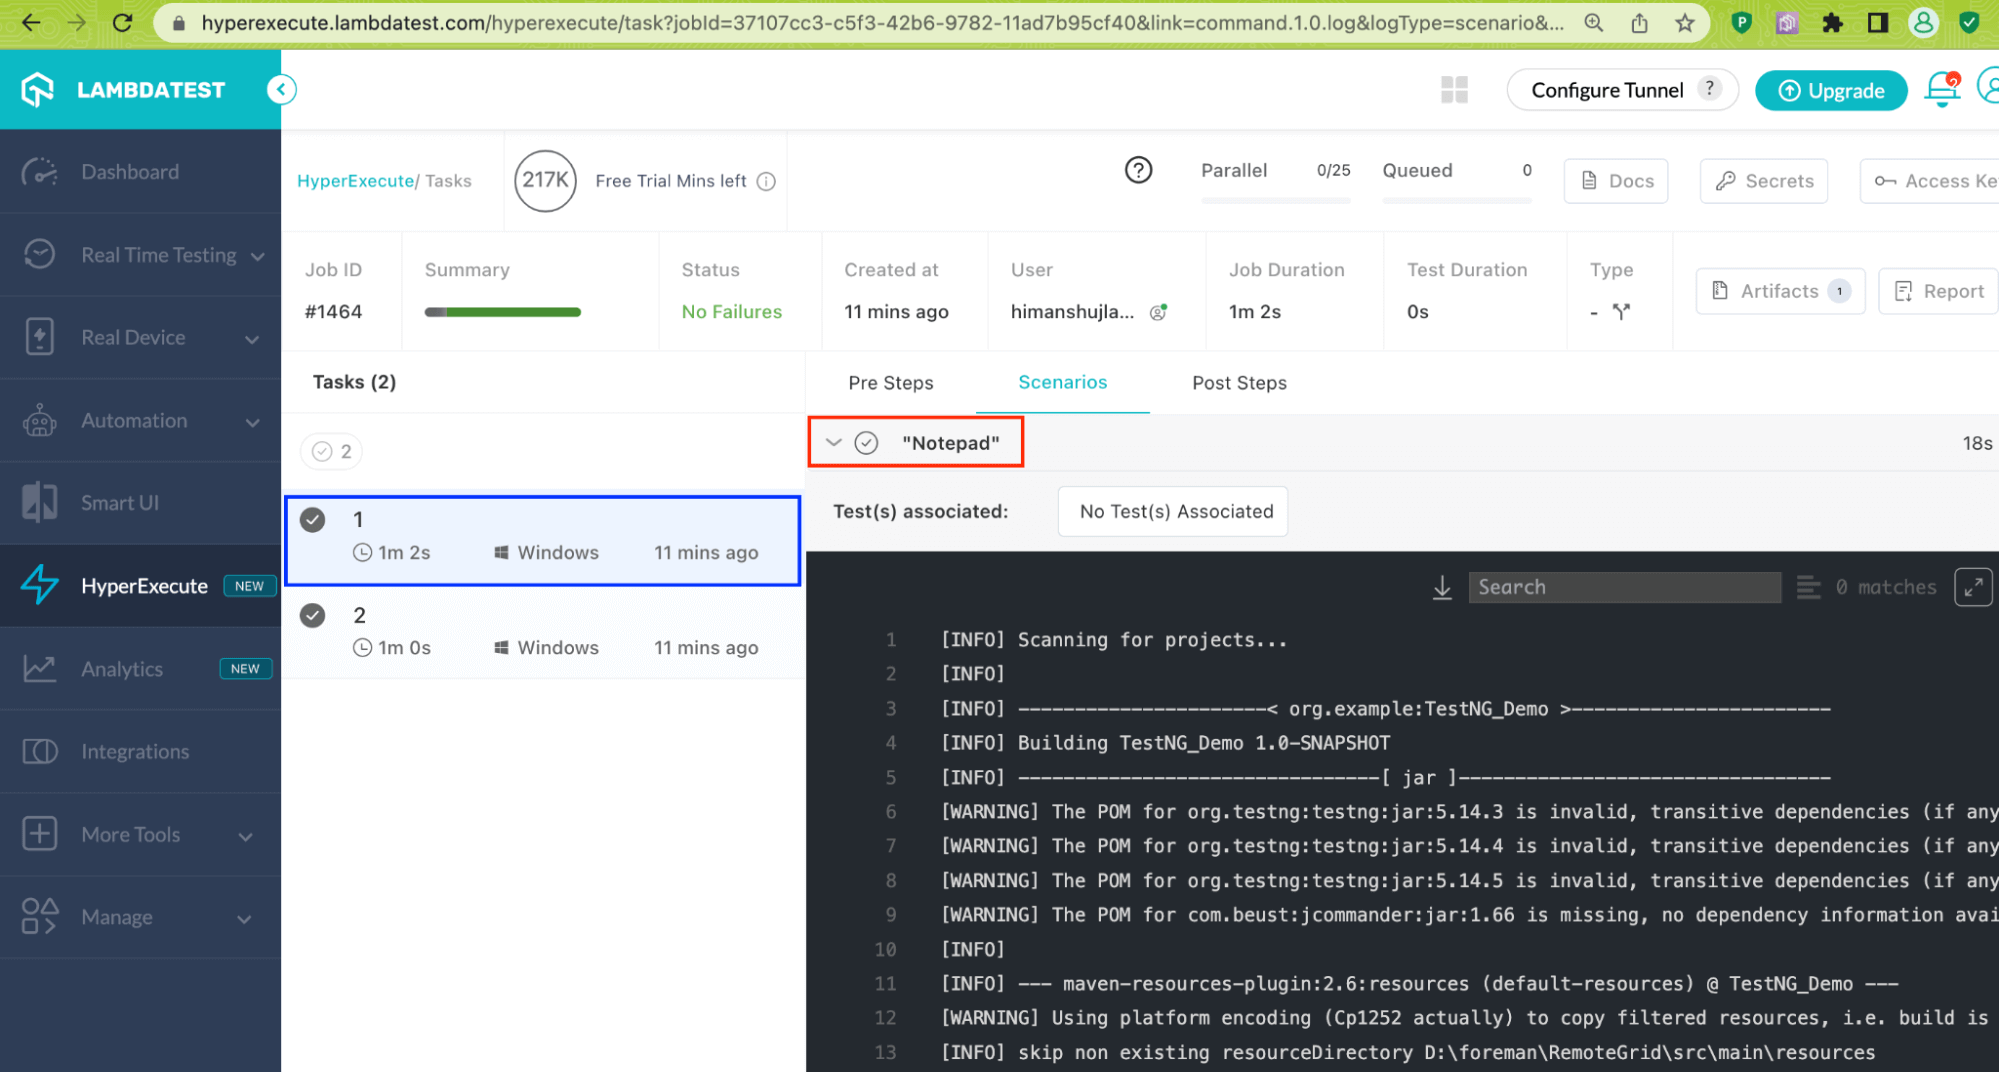Download the scenario log file

(x=1442, y=588)
